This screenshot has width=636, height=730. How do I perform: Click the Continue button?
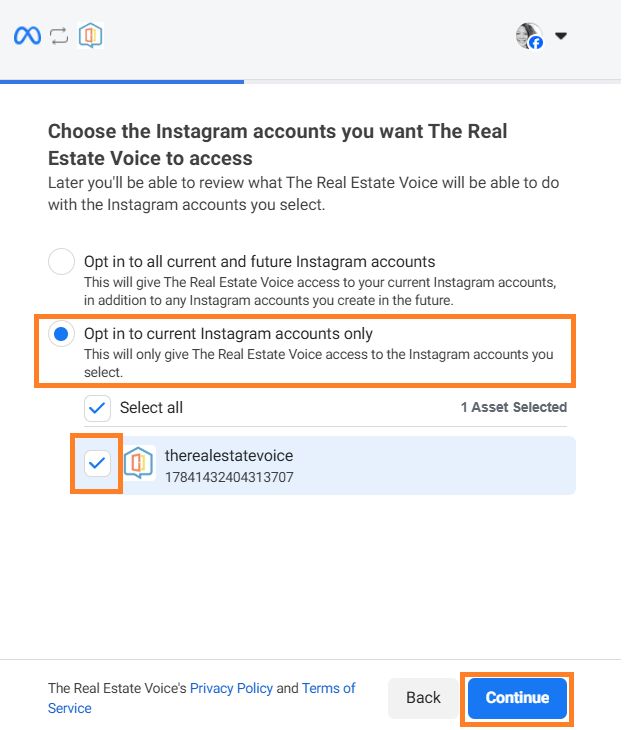[x=517, y=698]
